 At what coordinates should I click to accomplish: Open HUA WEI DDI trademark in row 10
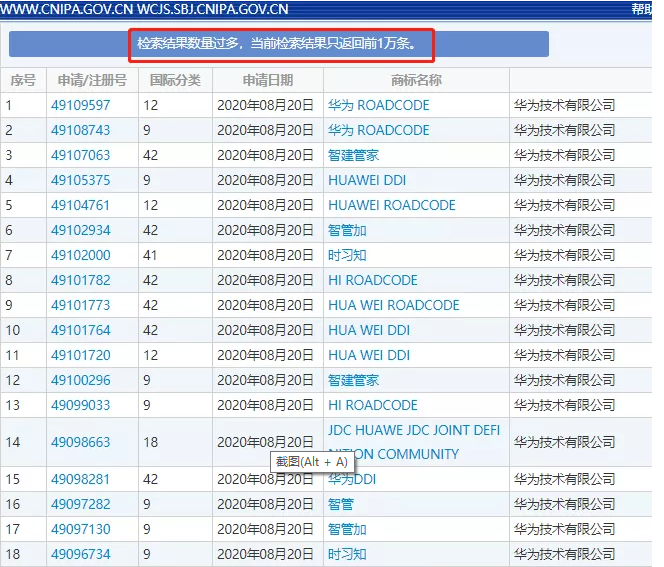[x=369, y=330]
